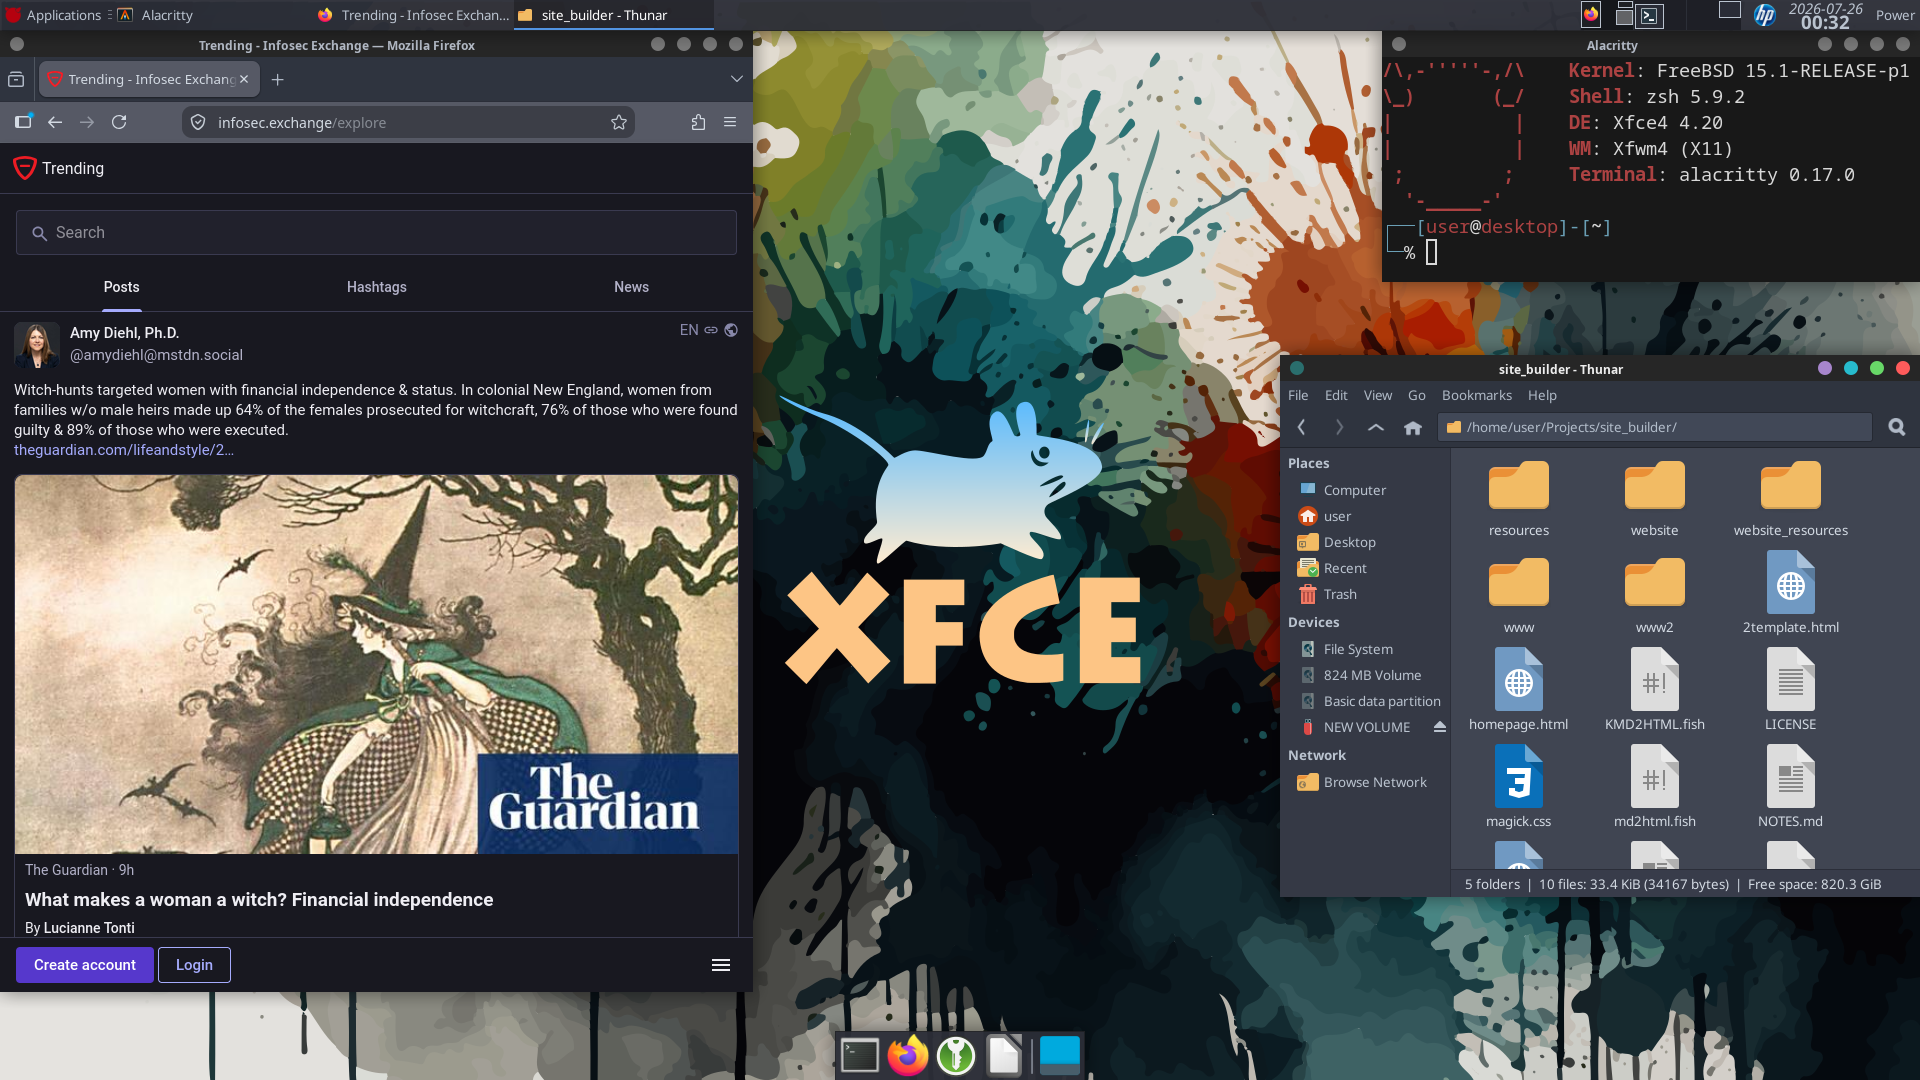Open Thunar File menu

[x=1298, y=395]
